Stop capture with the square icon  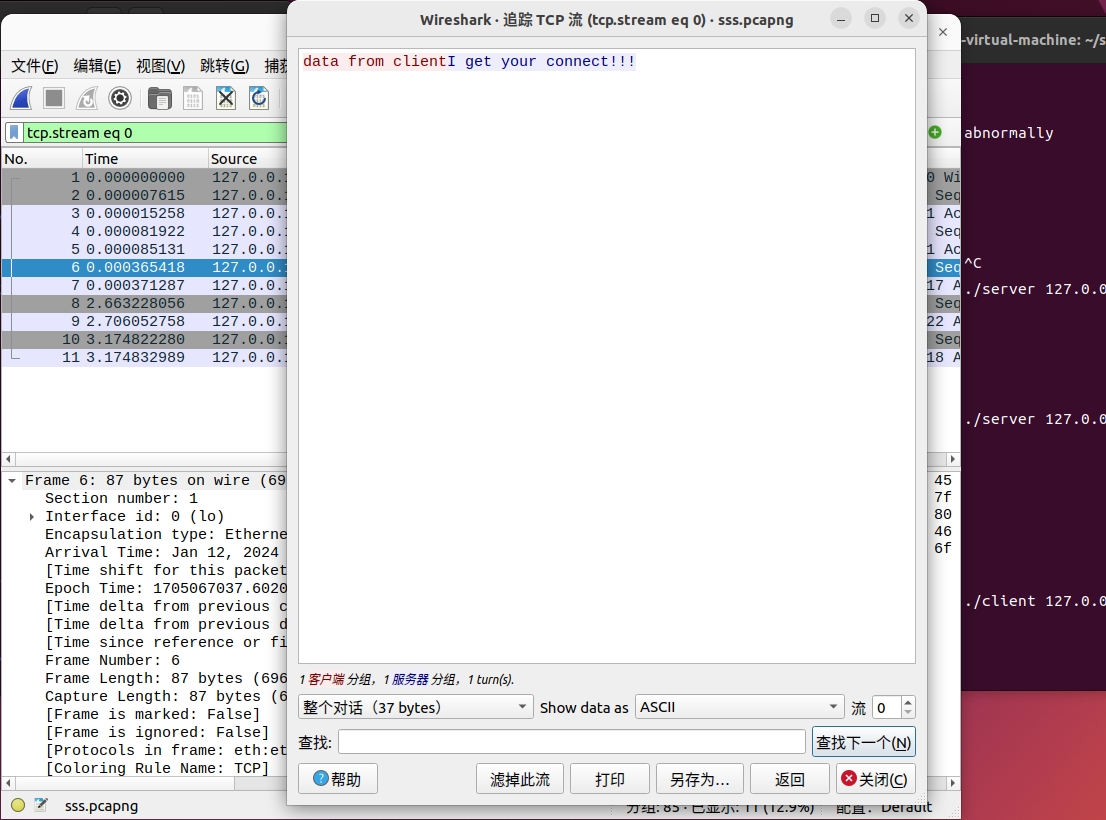54,98
